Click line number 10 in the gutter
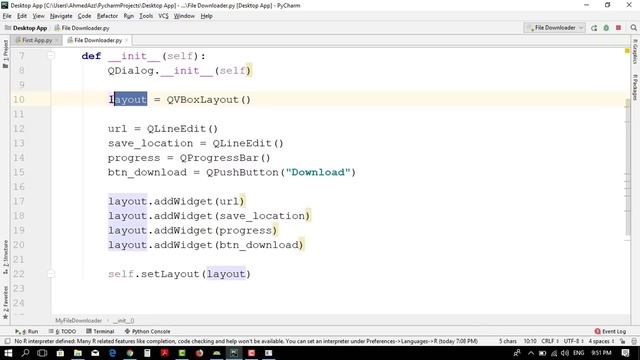This screenshot has height=360, width=640. coord(18,100)
